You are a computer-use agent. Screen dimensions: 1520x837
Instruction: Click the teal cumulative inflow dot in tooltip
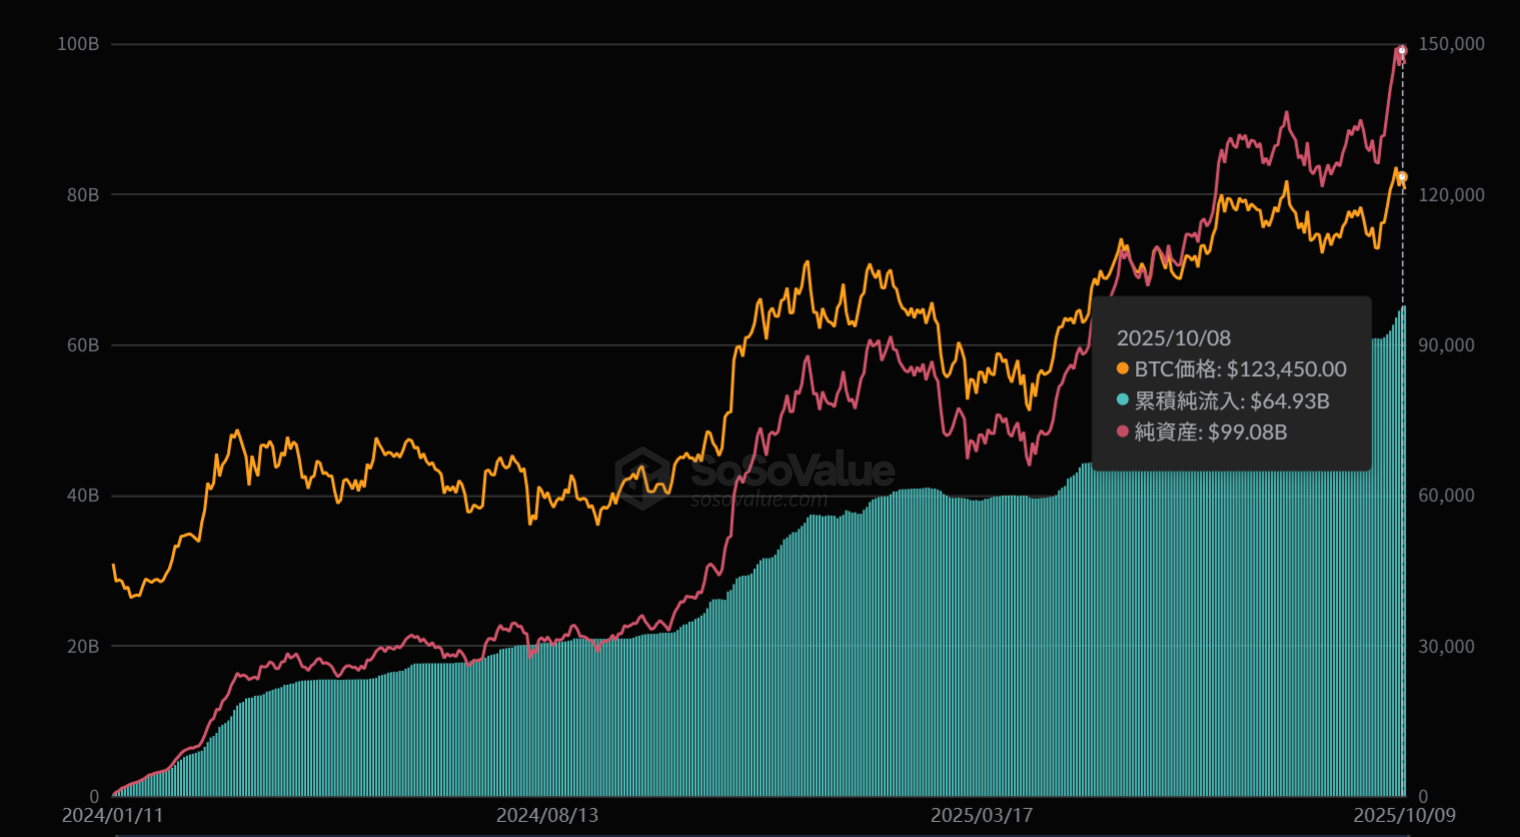[x=1122, y=401]
